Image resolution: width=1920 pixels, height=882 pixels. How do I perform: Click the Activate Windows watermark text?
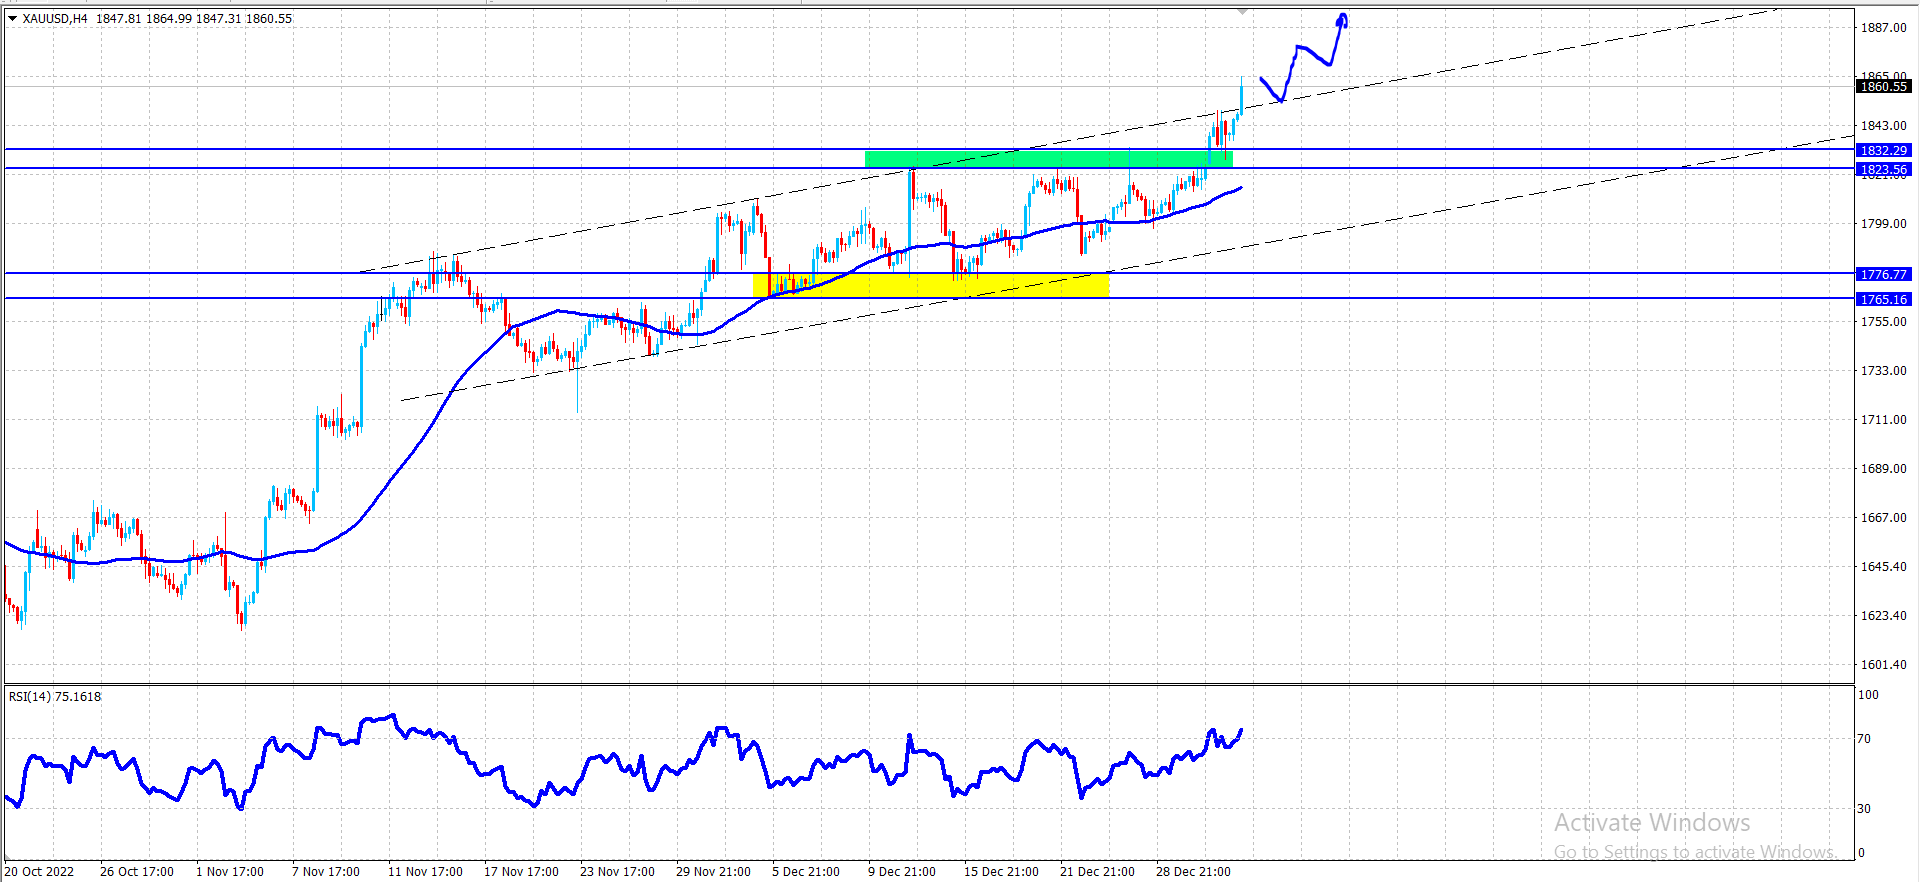[x=1652, y=823]
